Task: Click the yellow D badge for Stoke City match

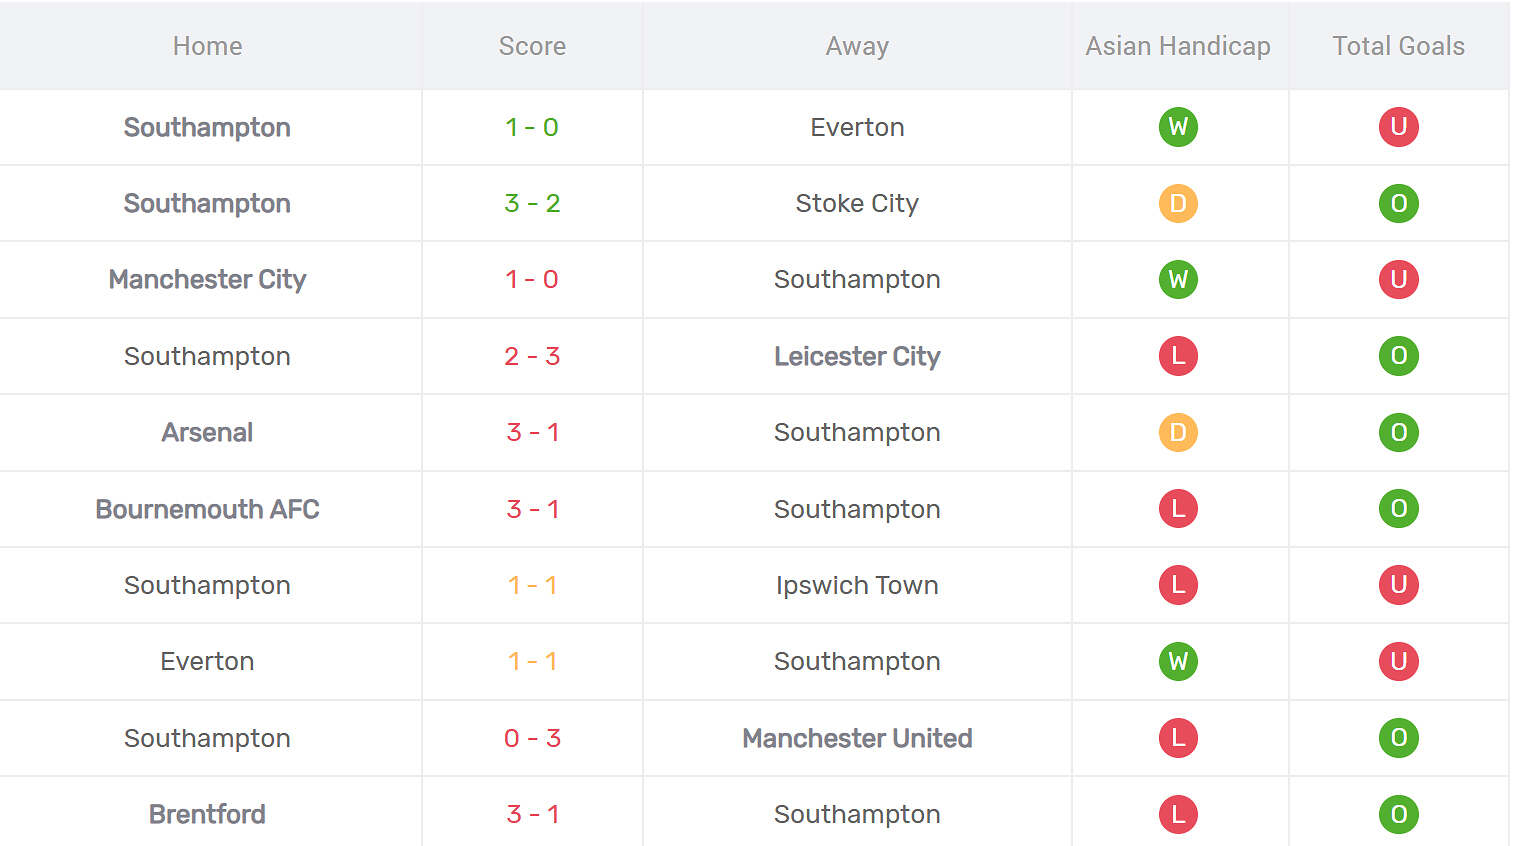Action: (x=1178, y=204)
